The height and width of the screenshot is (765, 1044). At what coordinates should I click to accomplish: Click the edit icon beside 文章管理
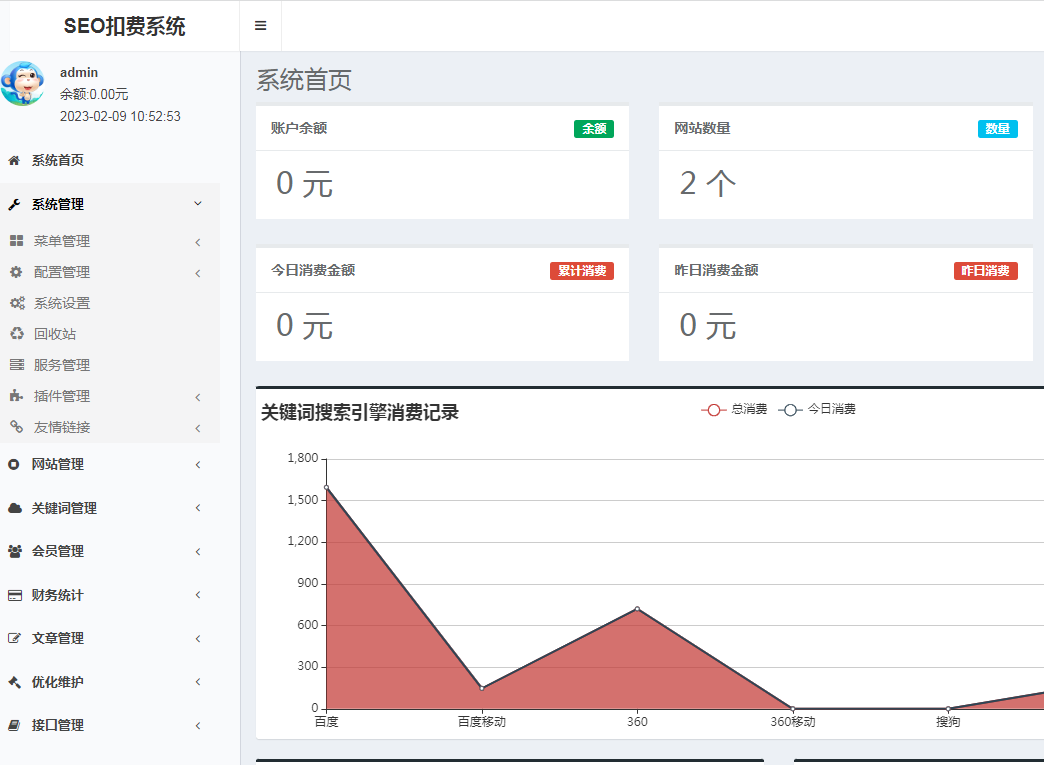click(14, 638)
